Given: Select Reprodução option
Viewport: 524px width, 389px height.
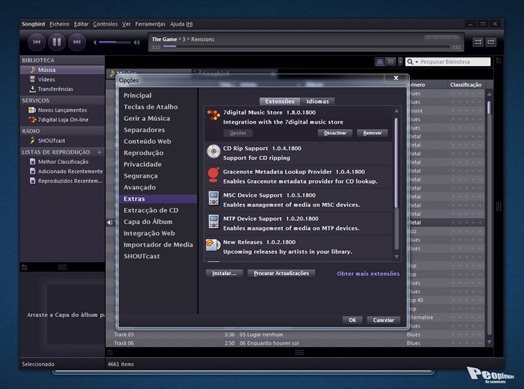Looking at the screenshot, I should [x=143, y=153].
